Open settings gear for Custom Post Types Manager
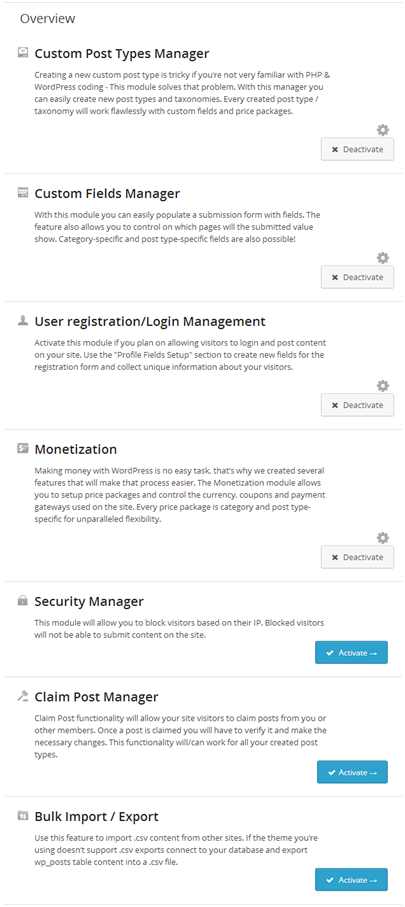The width and height of the screenshot is (405, 907). (382, 130)
